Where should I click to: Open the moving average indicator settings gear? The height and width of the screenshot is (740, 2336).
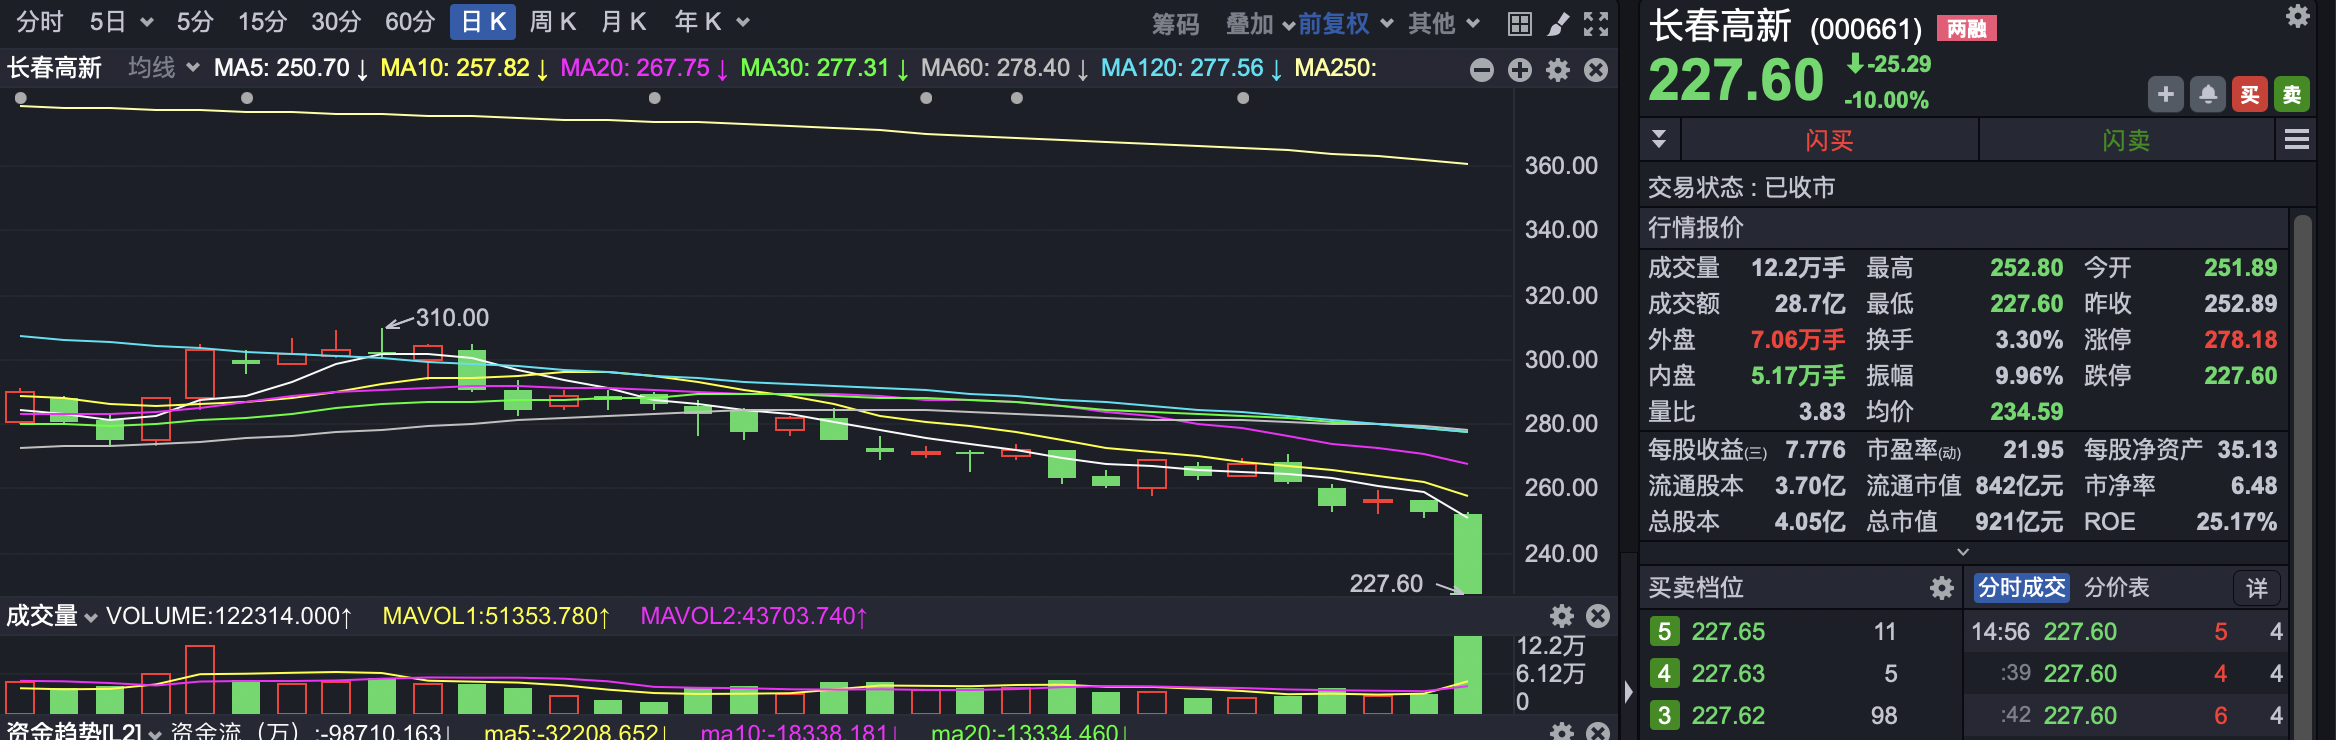pos(1558,69)
